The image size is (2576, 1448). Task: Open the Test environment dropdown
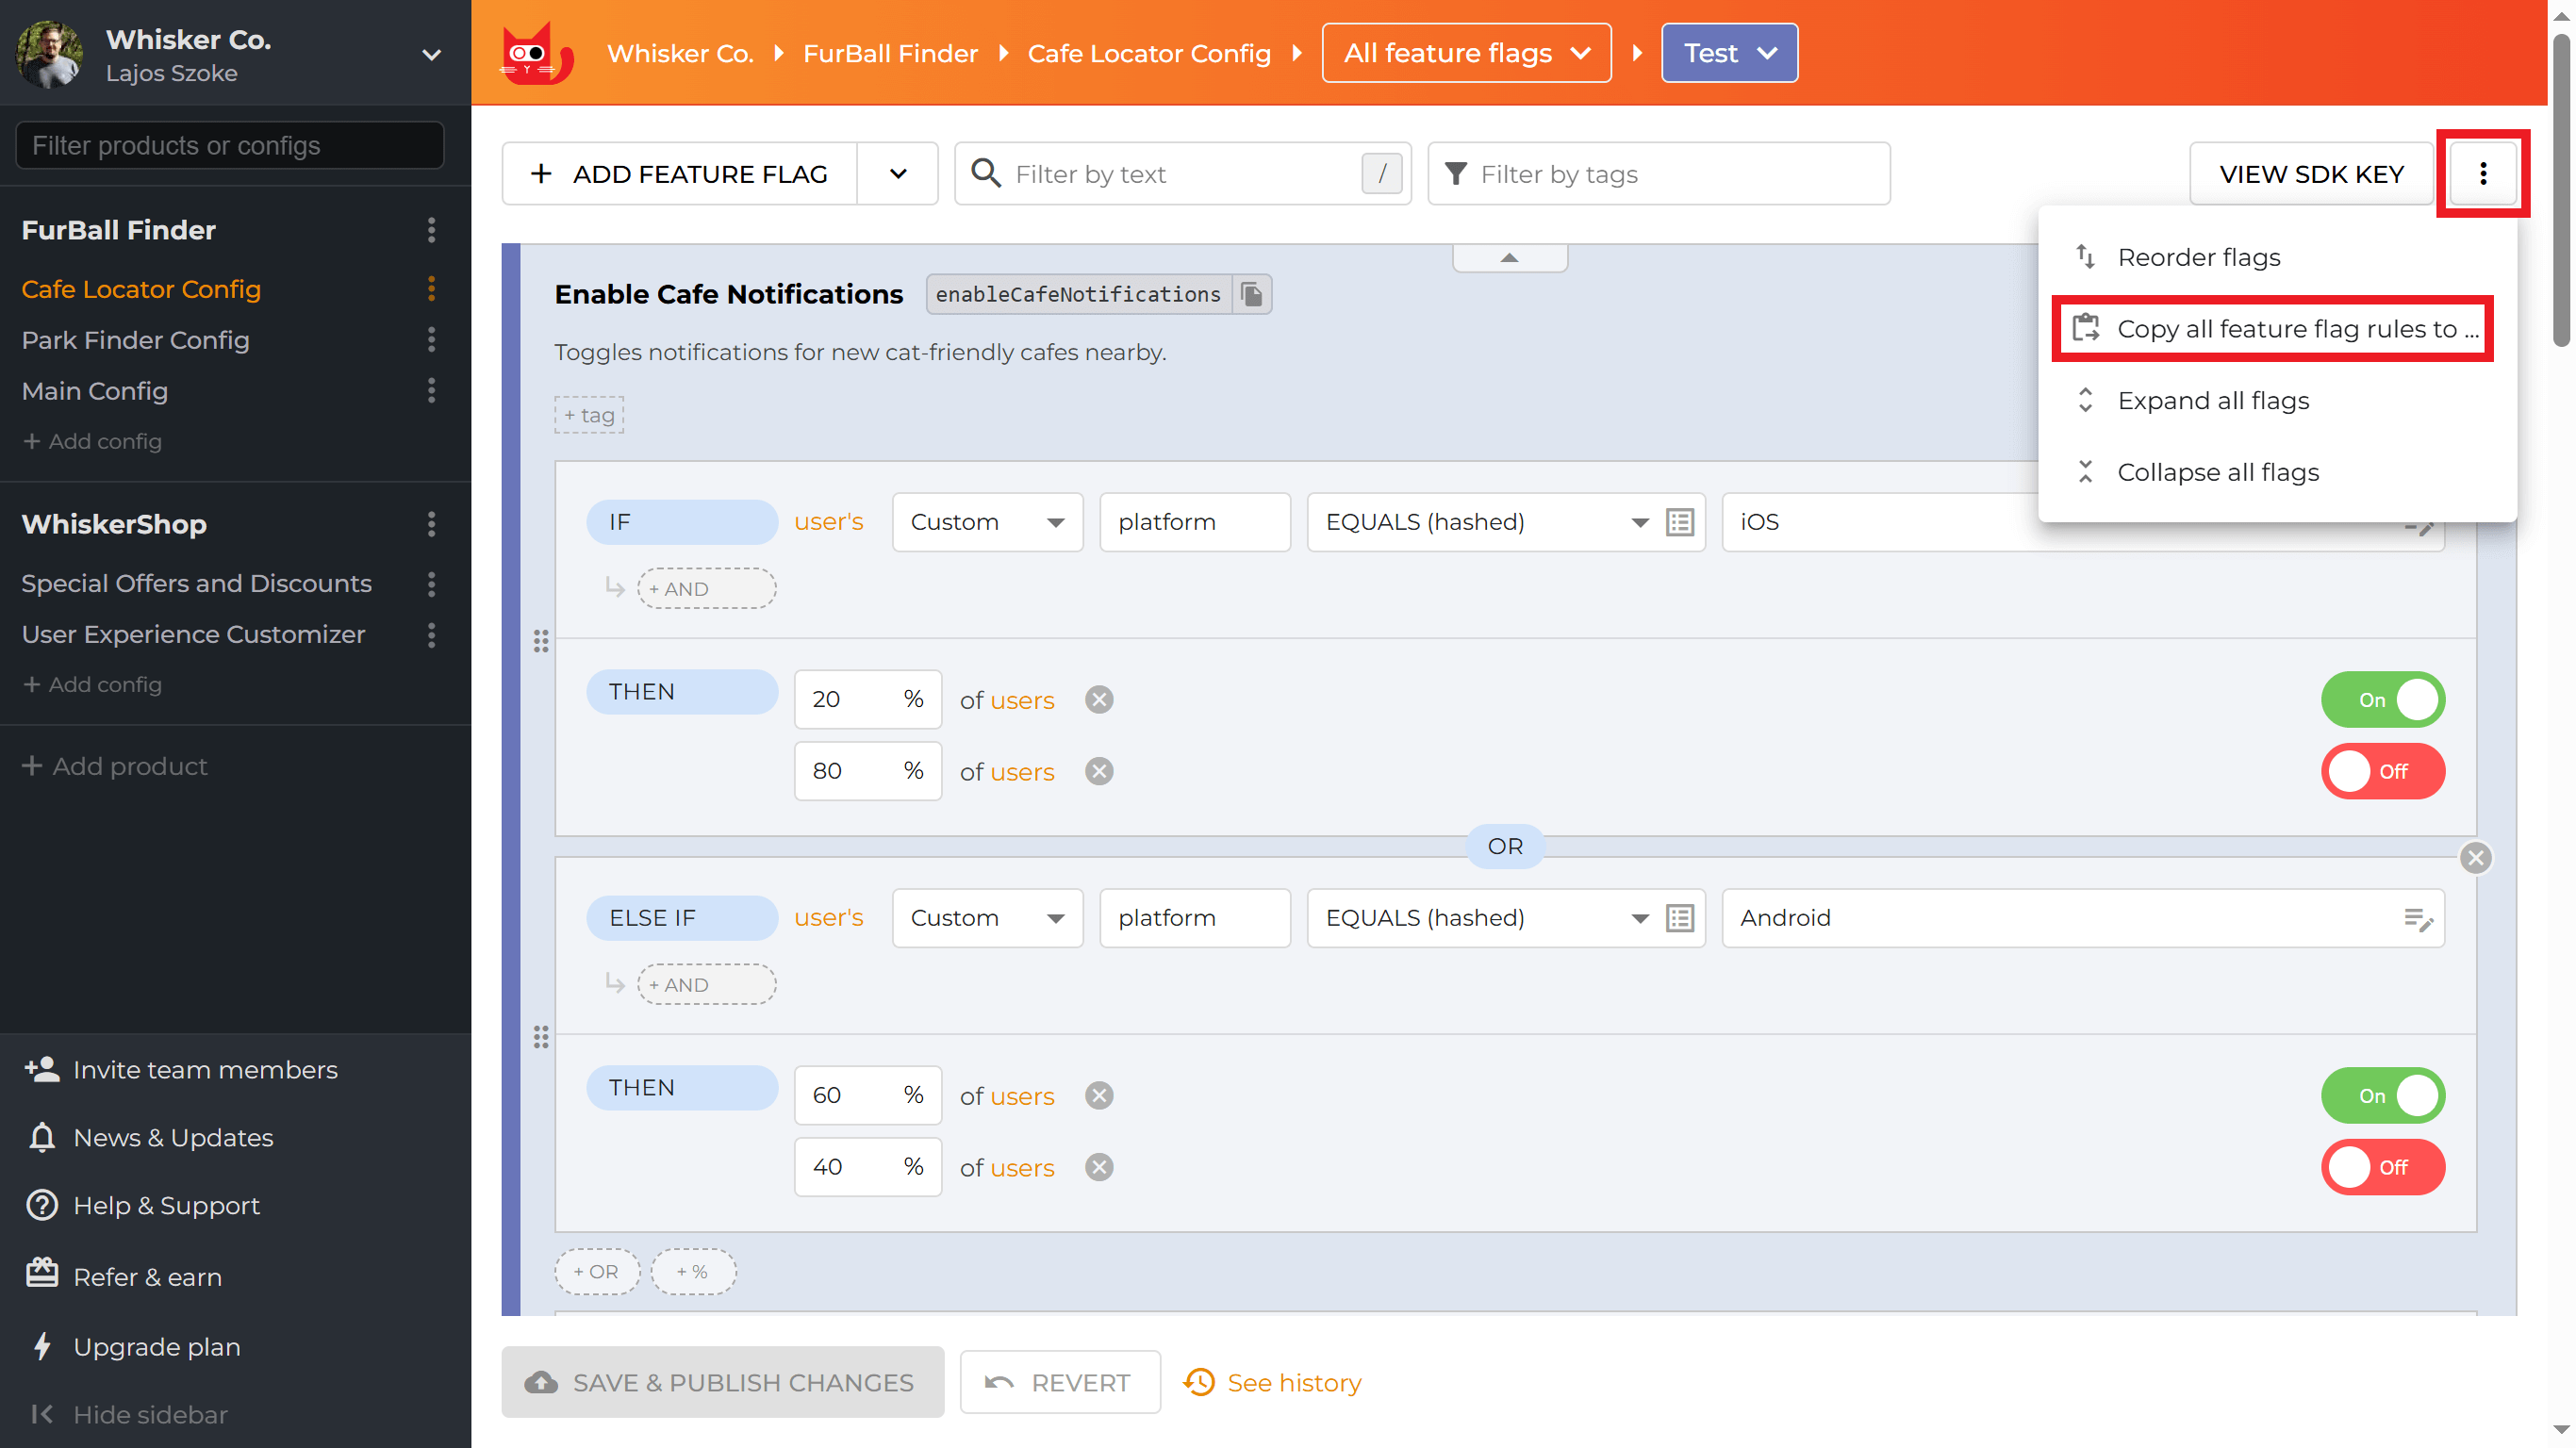(1728, 53)
